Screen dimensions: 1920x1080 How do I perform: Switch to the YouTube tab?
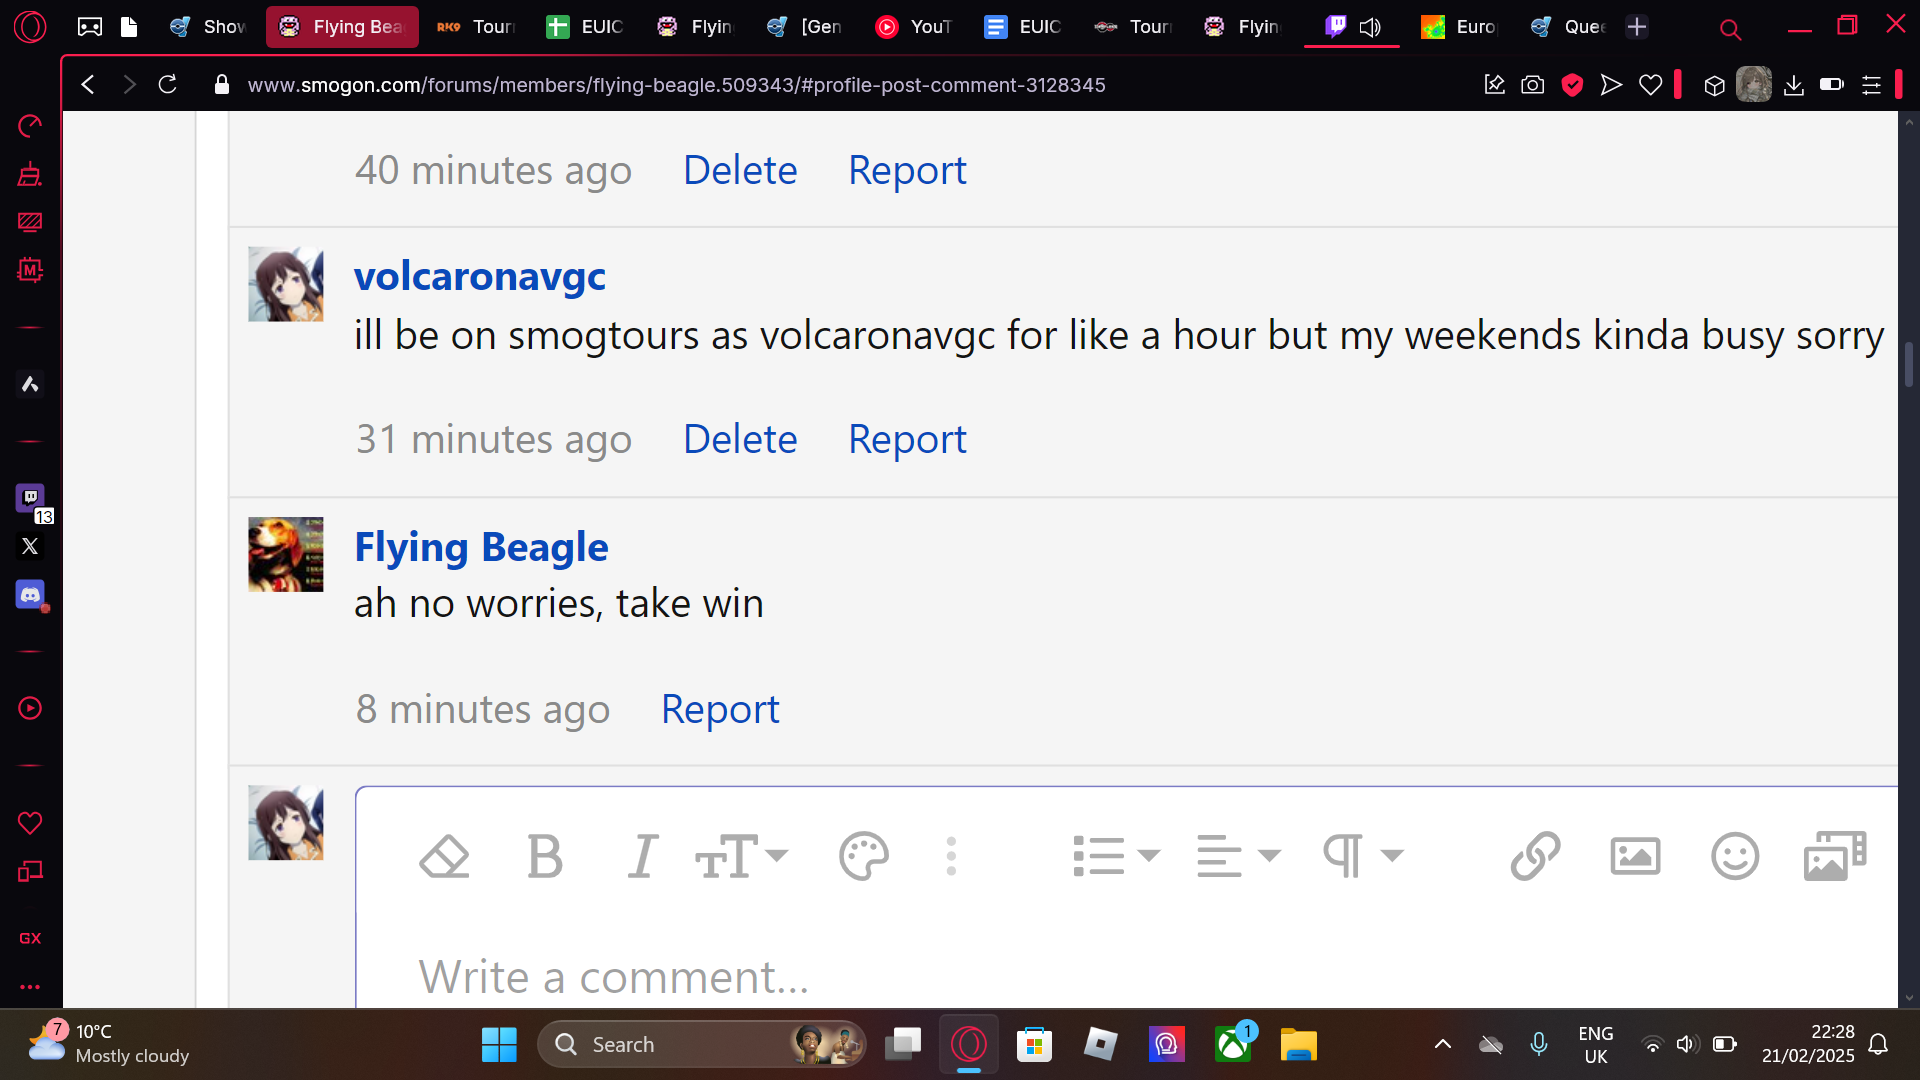(914, 27)
